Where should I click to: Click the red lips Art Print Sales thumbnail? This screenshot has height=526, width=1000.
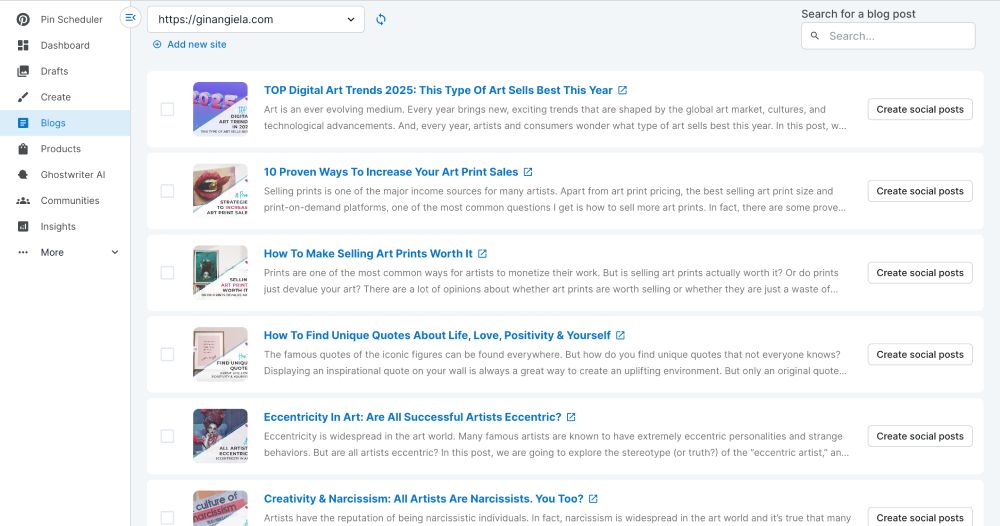coord(220,190)
